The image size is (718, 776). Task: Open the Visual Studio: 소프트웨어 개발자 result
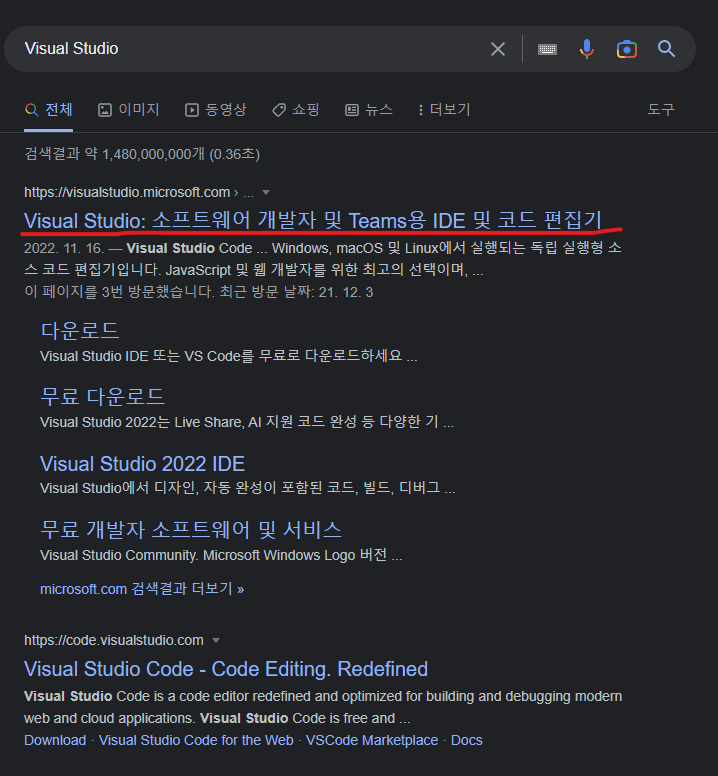[313, 221]
